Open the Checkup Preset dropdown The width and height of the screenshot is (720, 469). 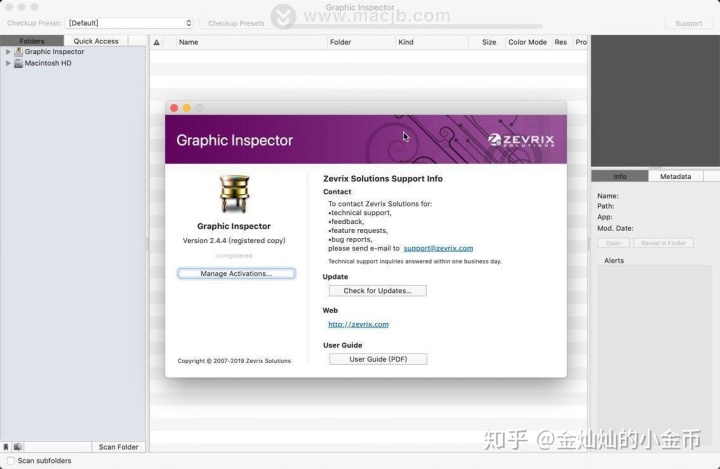(129, 23)
